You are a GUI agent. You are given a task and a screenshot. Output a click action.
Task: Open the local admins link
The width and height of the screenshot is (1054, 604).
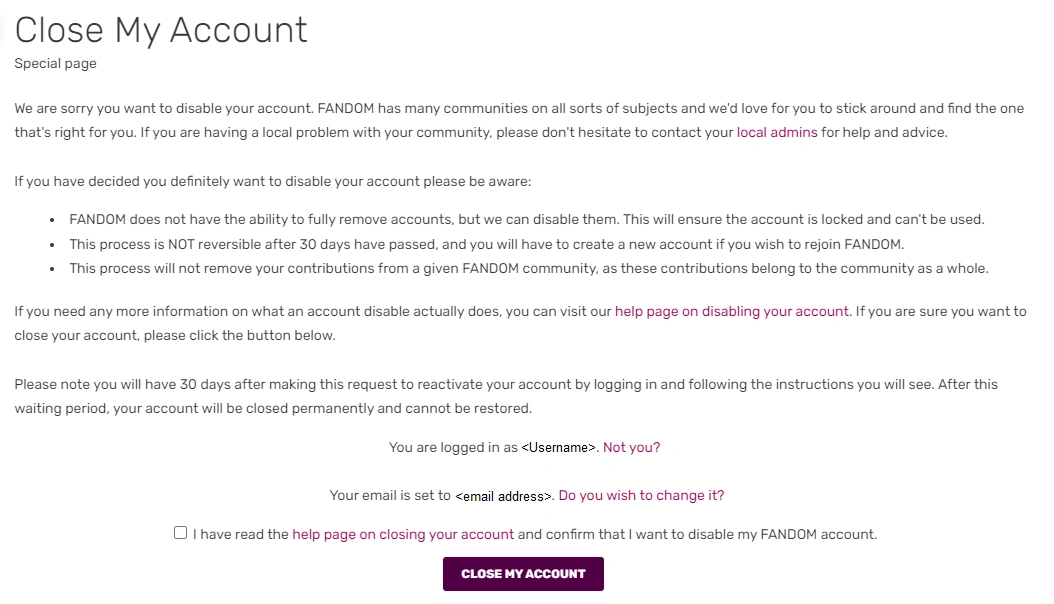pos(776,132)
